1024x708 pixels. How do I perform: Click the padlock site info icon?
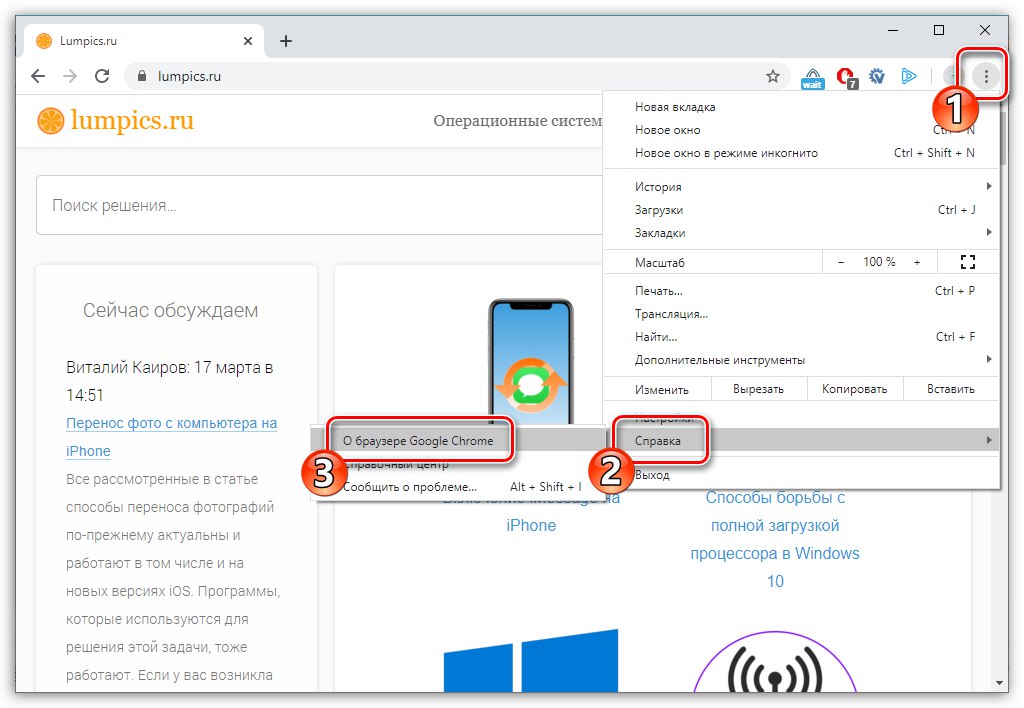tap(142, 76)
